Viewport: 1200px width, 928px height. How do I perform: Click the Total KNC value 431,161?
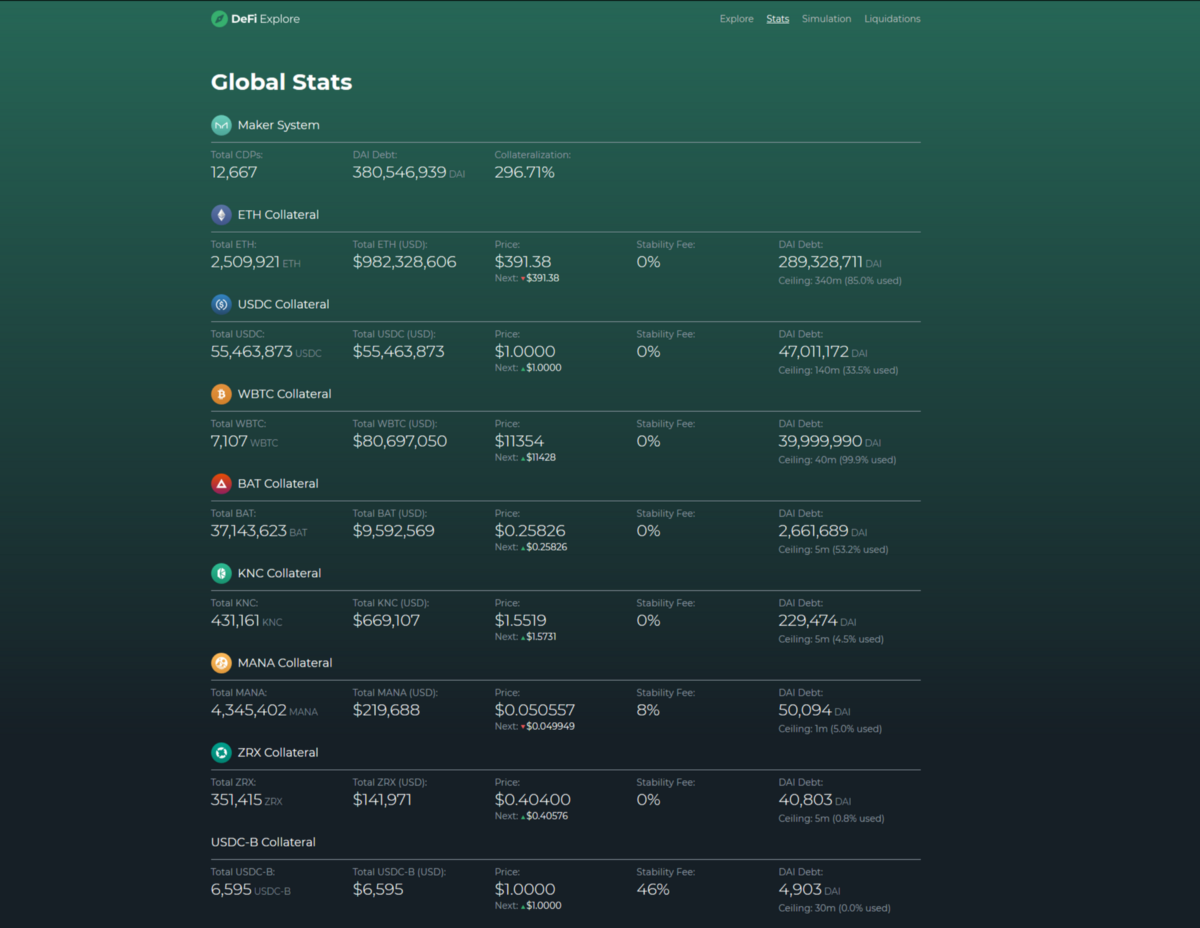[235, 621]
